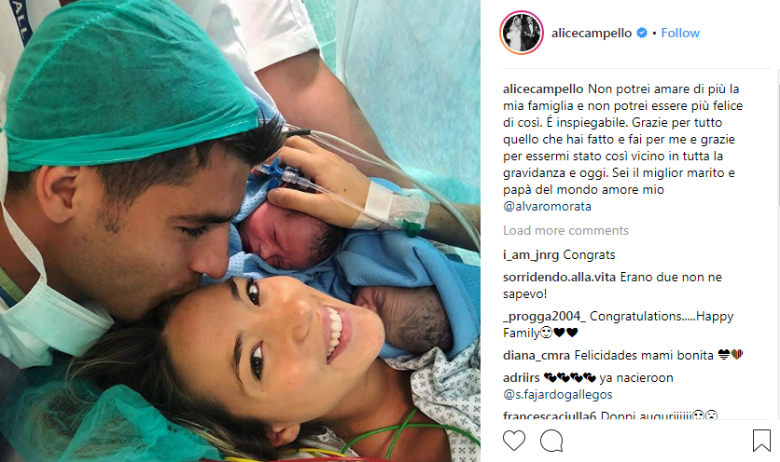Open the @alvaromorata mention link
The width and height of the screenshot is (780, 462).
pyautogui.click(x=547, y=206)
